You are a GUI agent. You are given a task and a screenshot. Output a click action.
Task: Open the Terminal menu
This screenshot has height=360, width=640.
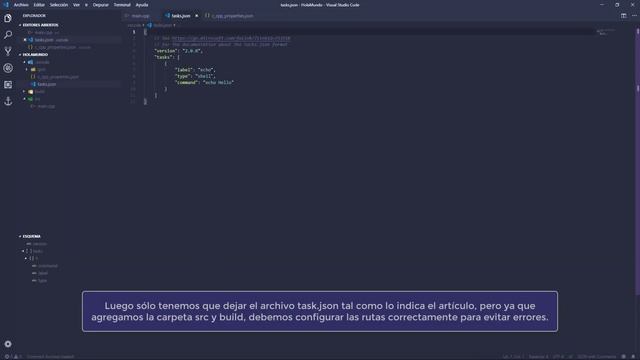(x=122, y=5)
